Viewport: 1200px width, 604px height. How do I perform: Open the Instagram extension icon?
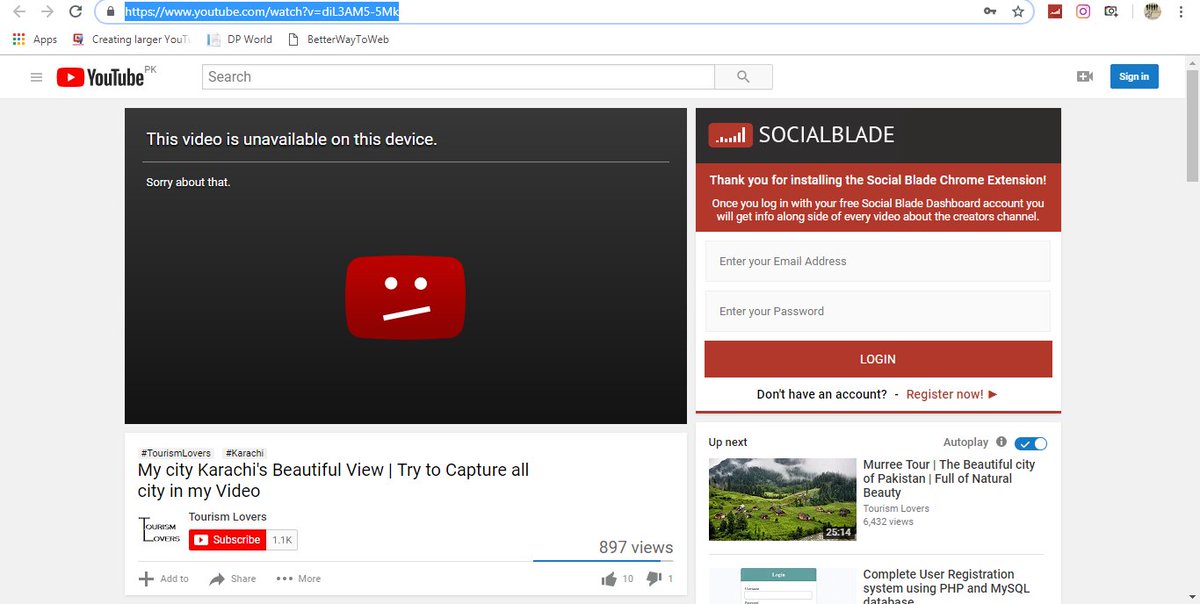click(1083, 12)
